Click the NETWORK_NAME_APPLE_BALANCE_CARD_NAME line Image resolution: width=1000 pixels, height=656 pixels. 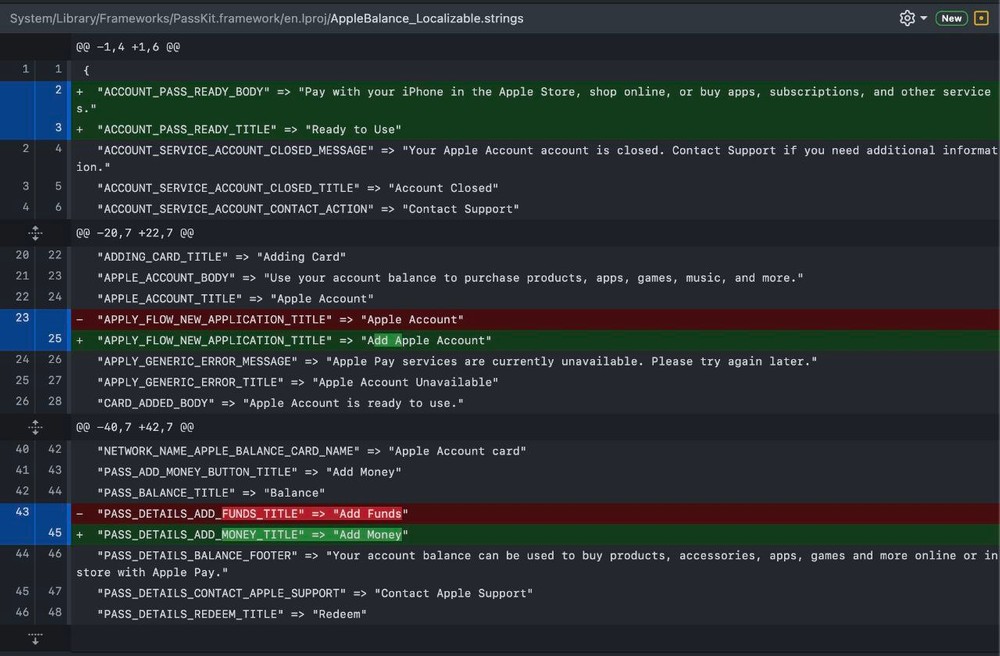pos(535,451)
